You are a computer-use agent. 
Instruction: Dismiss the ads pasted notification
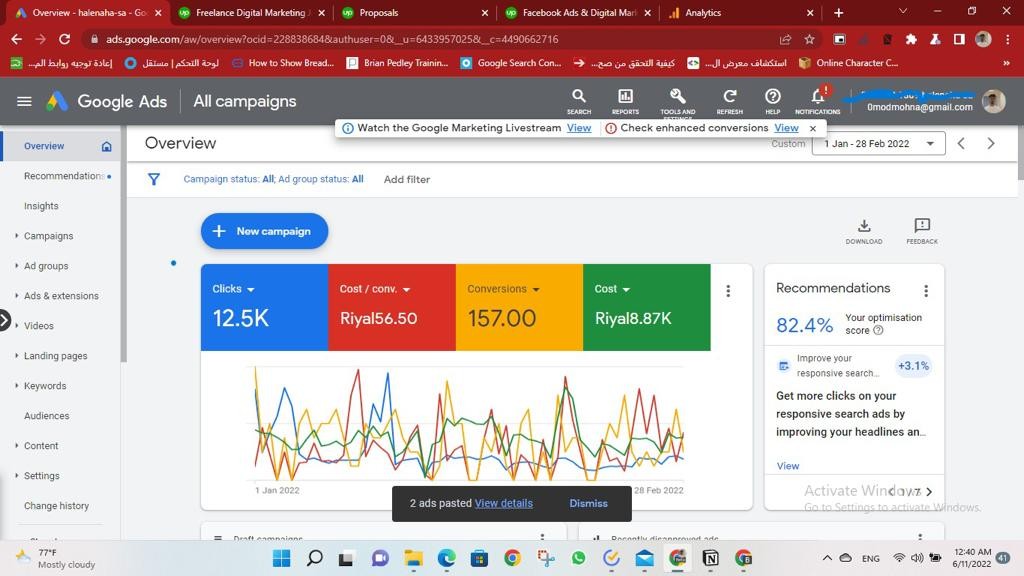coord(588,504)
